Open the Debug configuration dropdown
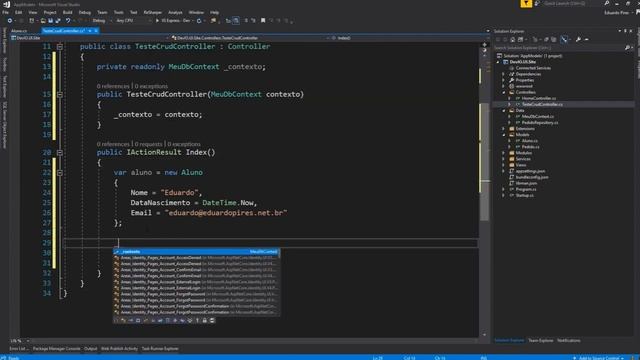The width and height of the screenshot is (640, 360). 101,20
